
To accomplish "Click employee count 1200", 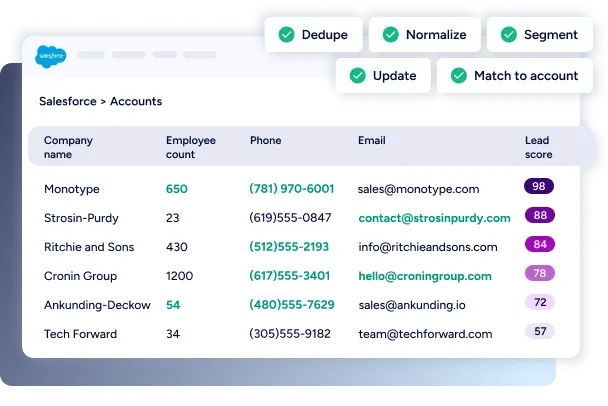I will coord(179,276).
